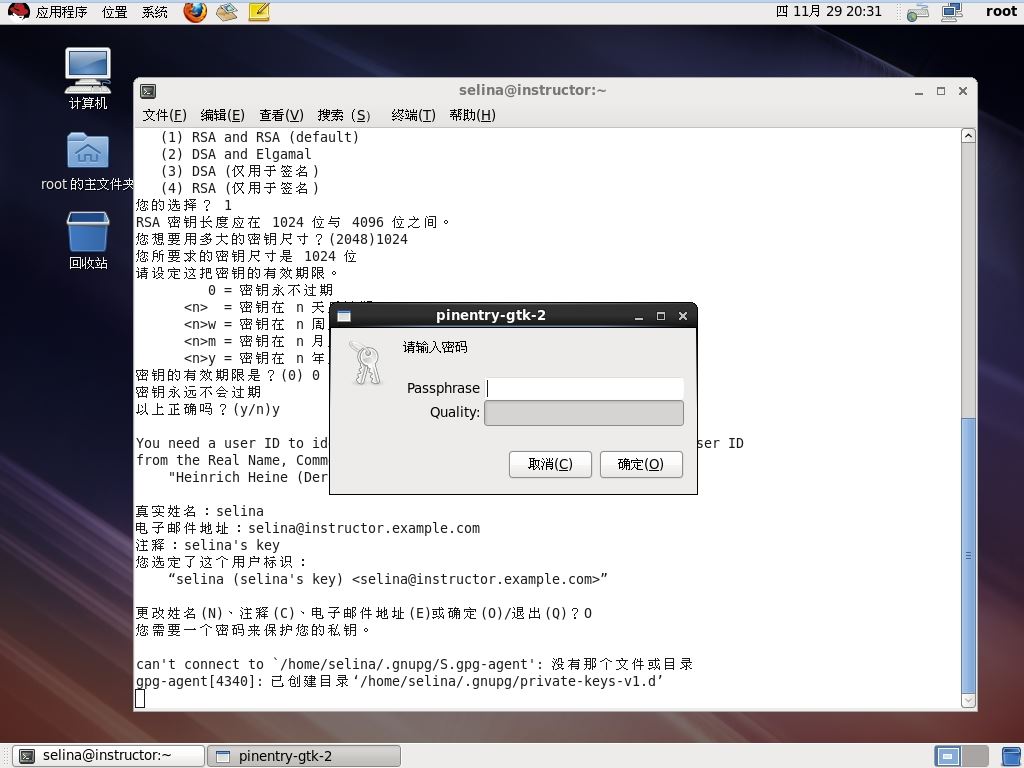This screenshot has height=768, width=1024.
Task: Select the first workspace in switcher
Action: pyautogui.click(x=948, y=756)
